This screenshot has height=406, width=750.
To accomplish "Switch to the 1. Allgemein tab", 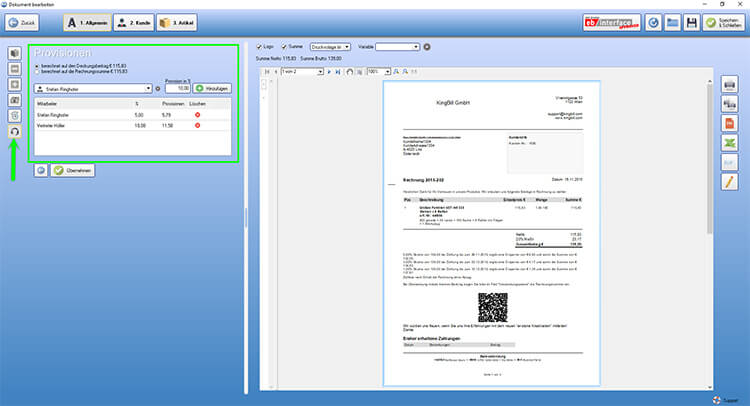I will point(88,22).
